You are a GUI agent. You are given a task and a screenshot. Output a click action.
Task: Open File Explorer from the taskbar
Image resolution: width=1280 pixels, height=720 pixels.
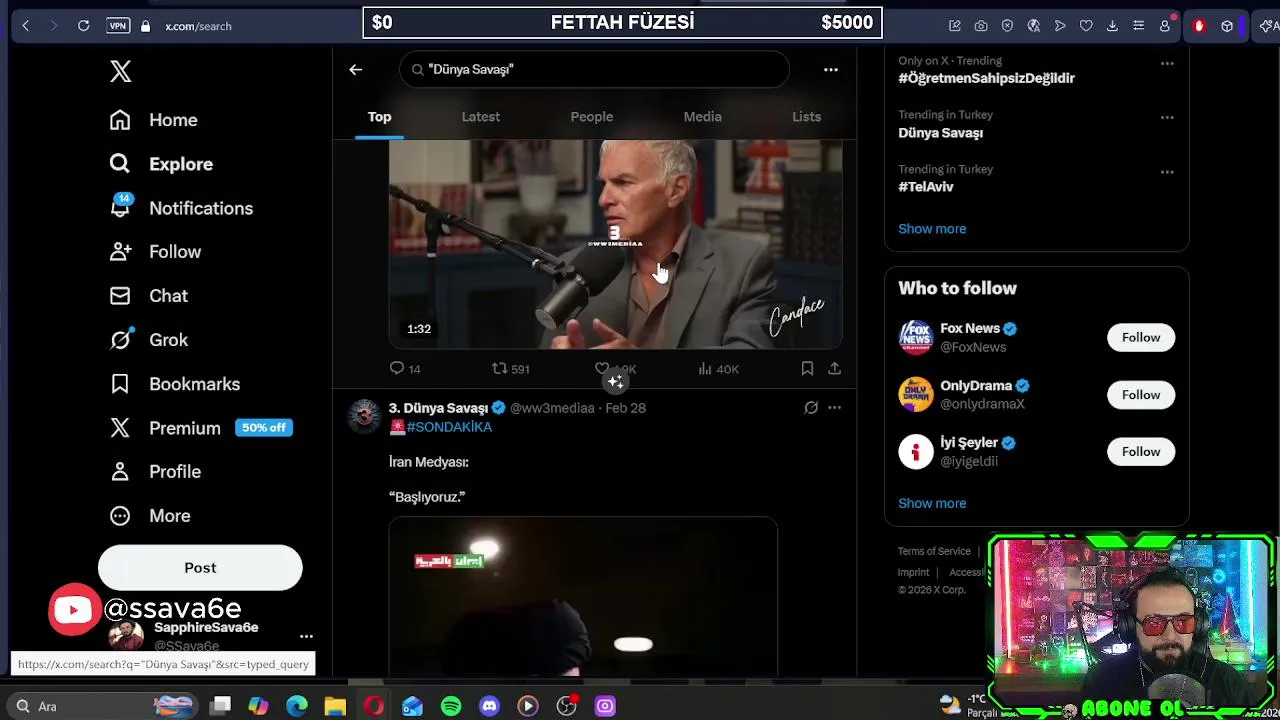pos(335,706)
